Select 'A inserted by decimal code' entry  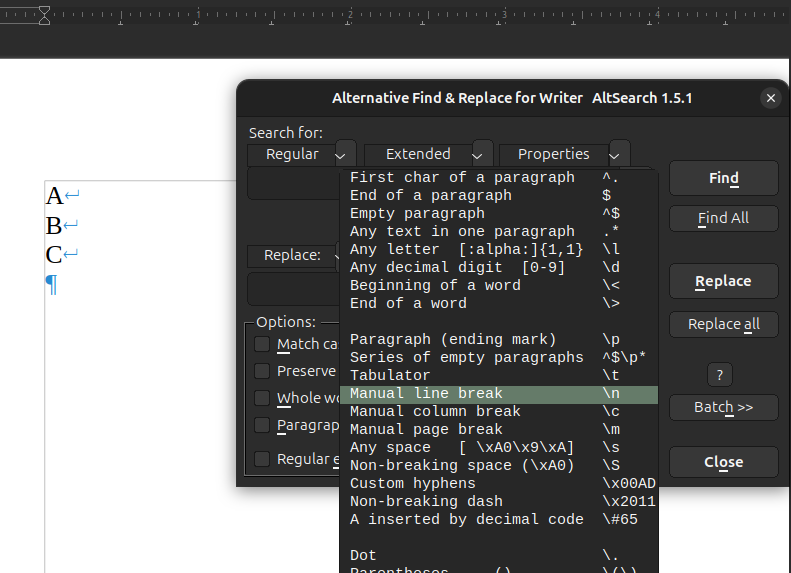(498, 519)
